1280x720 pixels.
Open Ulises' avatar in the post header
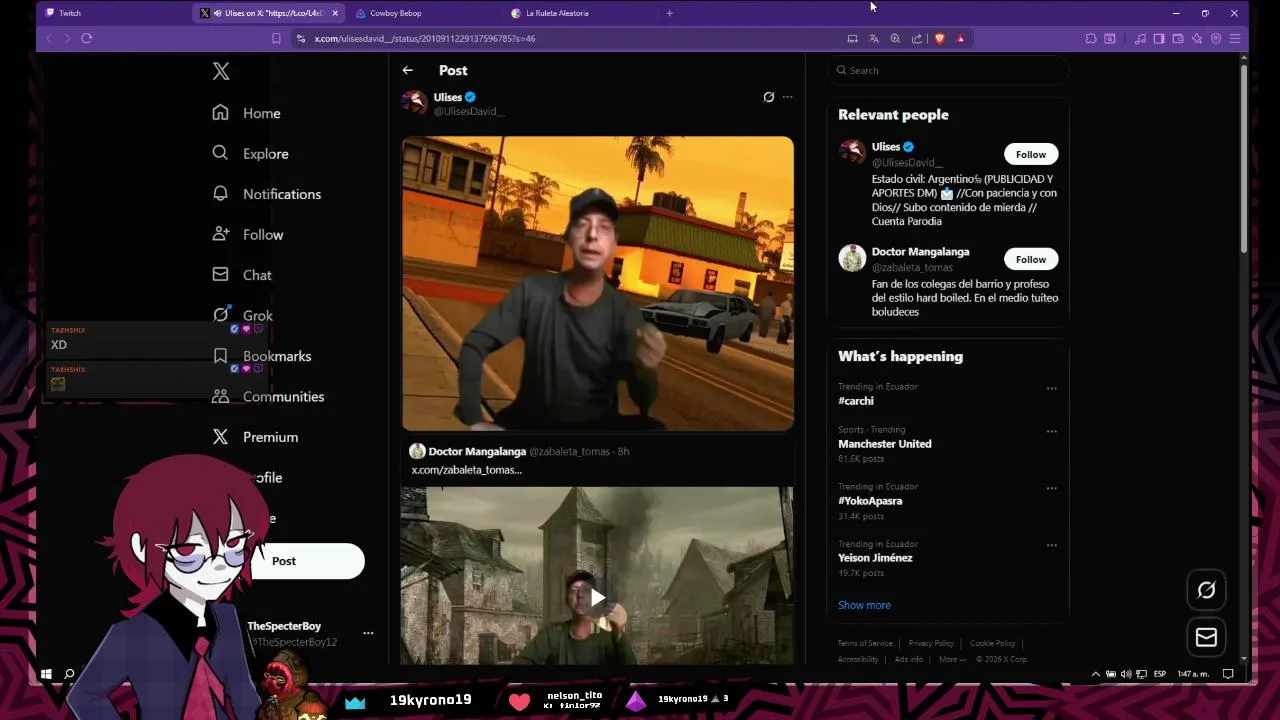coord(414,103)
